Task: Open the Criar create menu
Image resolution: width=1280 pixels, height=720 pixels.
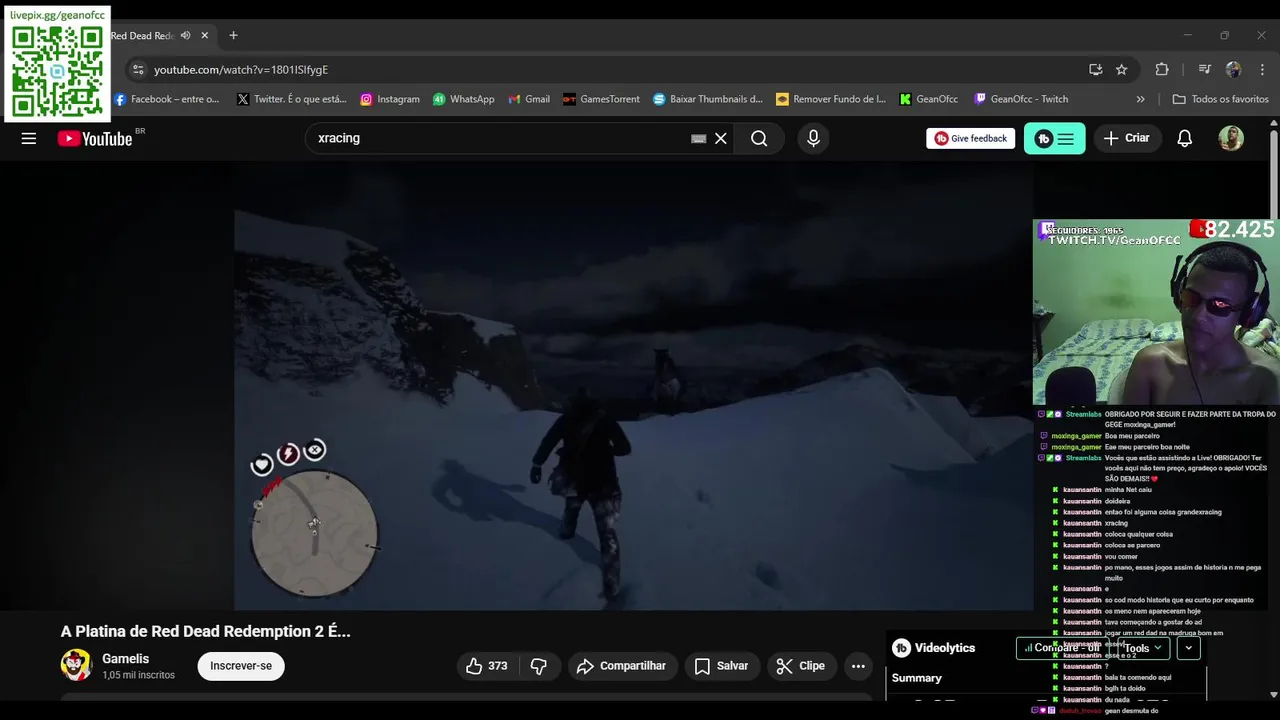Action: click(1127, 138)
